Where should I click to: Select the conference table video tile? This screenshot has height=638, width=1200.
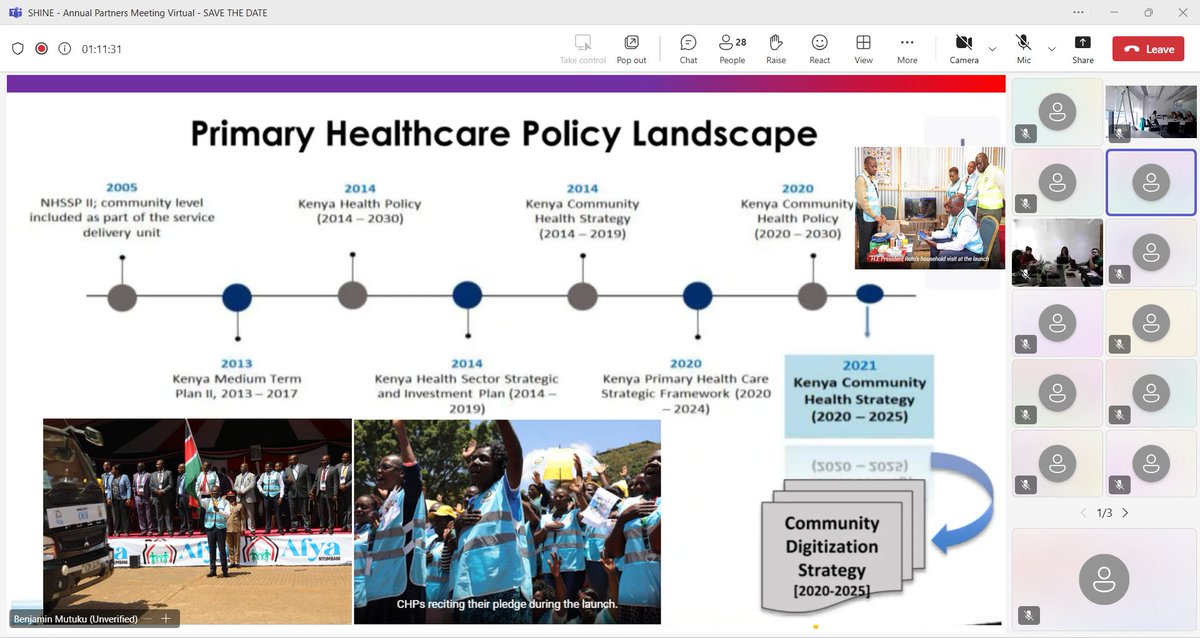click(1057, 252)
